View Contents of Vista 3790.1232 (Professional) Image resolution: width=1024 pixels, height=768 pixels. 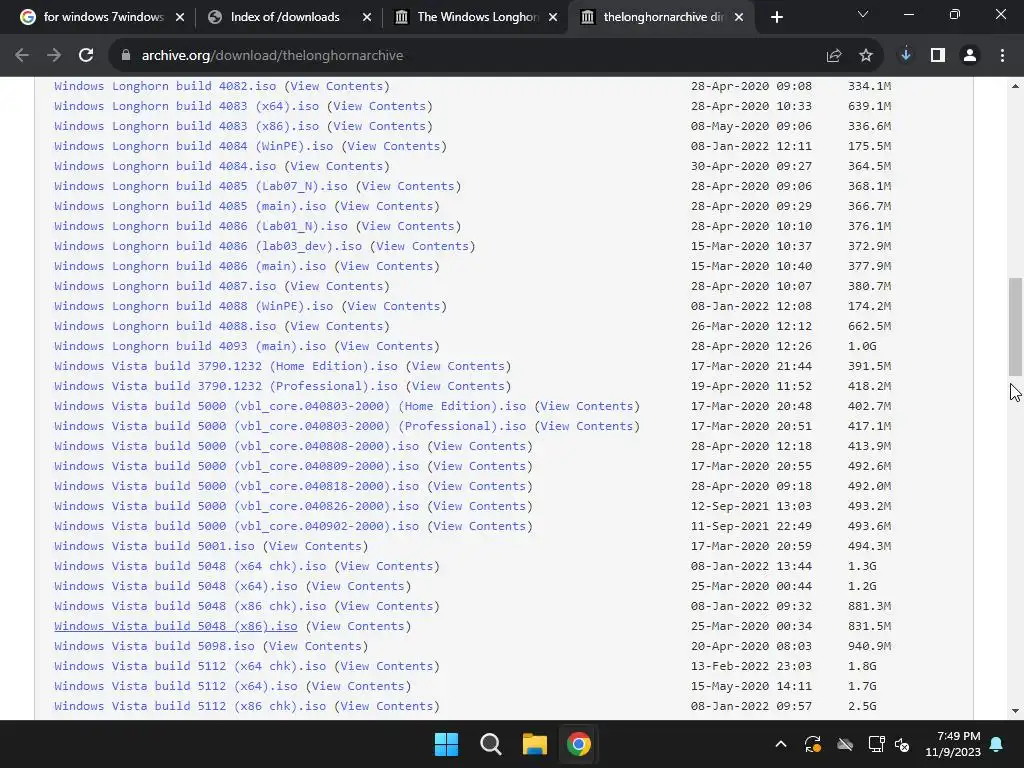[458, 386]
